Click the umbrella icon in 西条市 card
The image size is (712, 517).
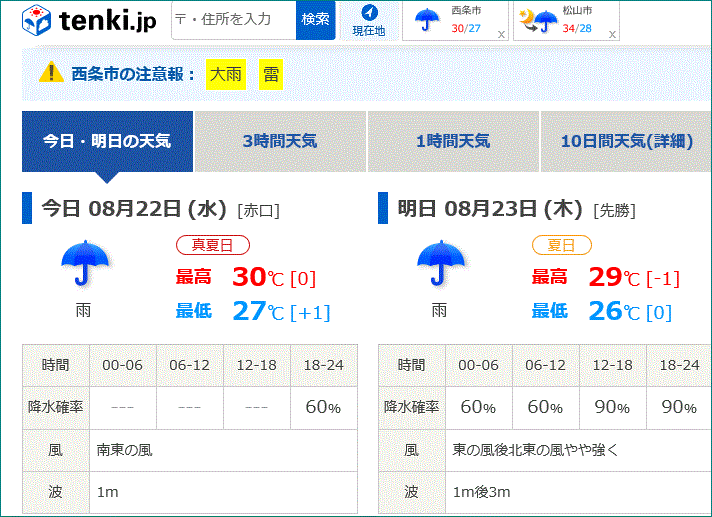point(427,21)
